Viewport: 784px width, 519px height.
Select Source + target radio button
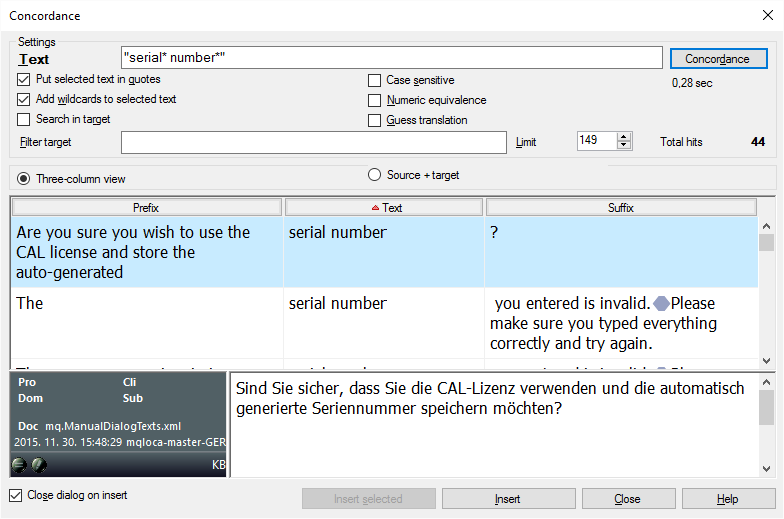[374, 174]
